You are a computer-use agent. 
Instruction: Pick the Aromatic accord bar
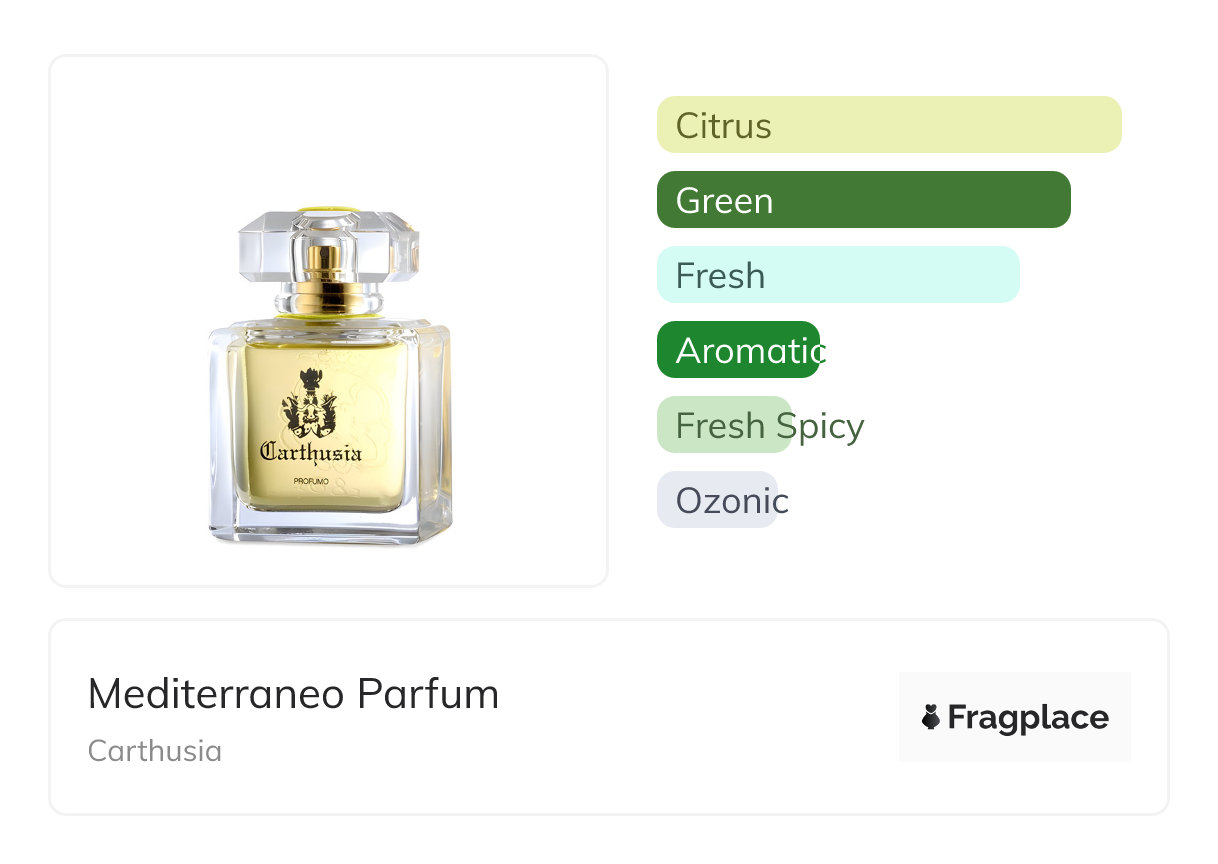[x=738, y=350]
